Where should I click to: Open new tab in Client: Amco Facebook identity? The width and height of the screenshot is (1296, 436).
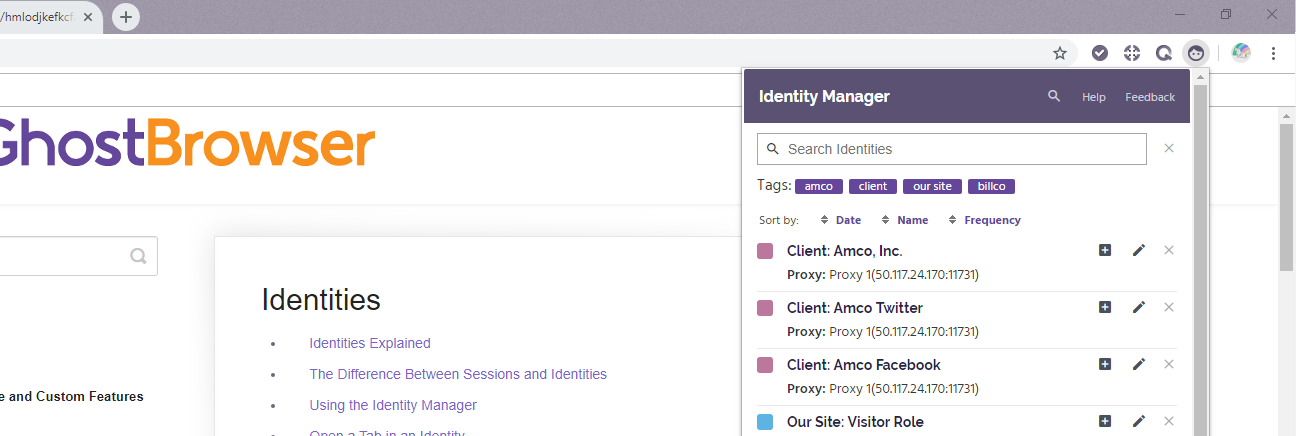[x=1105, y=364]
